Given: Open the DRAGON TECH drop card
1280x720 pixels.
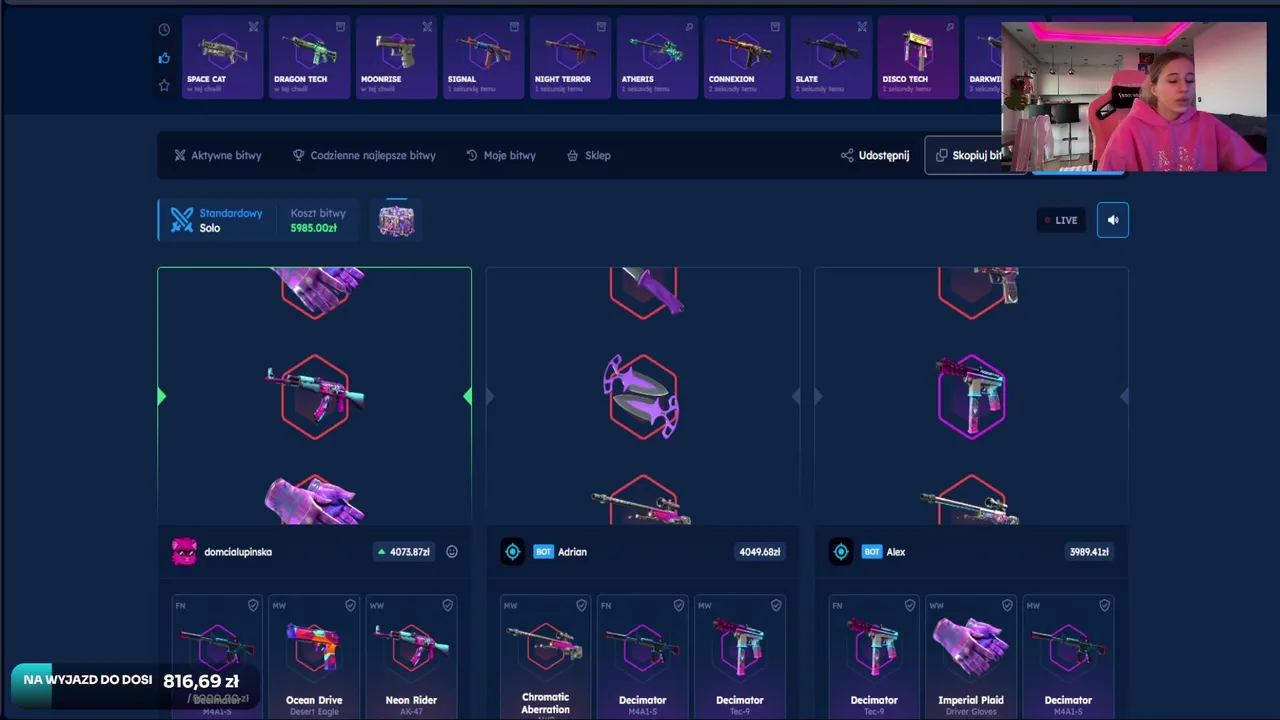Looking at the screenshot, I should point(309,58).
